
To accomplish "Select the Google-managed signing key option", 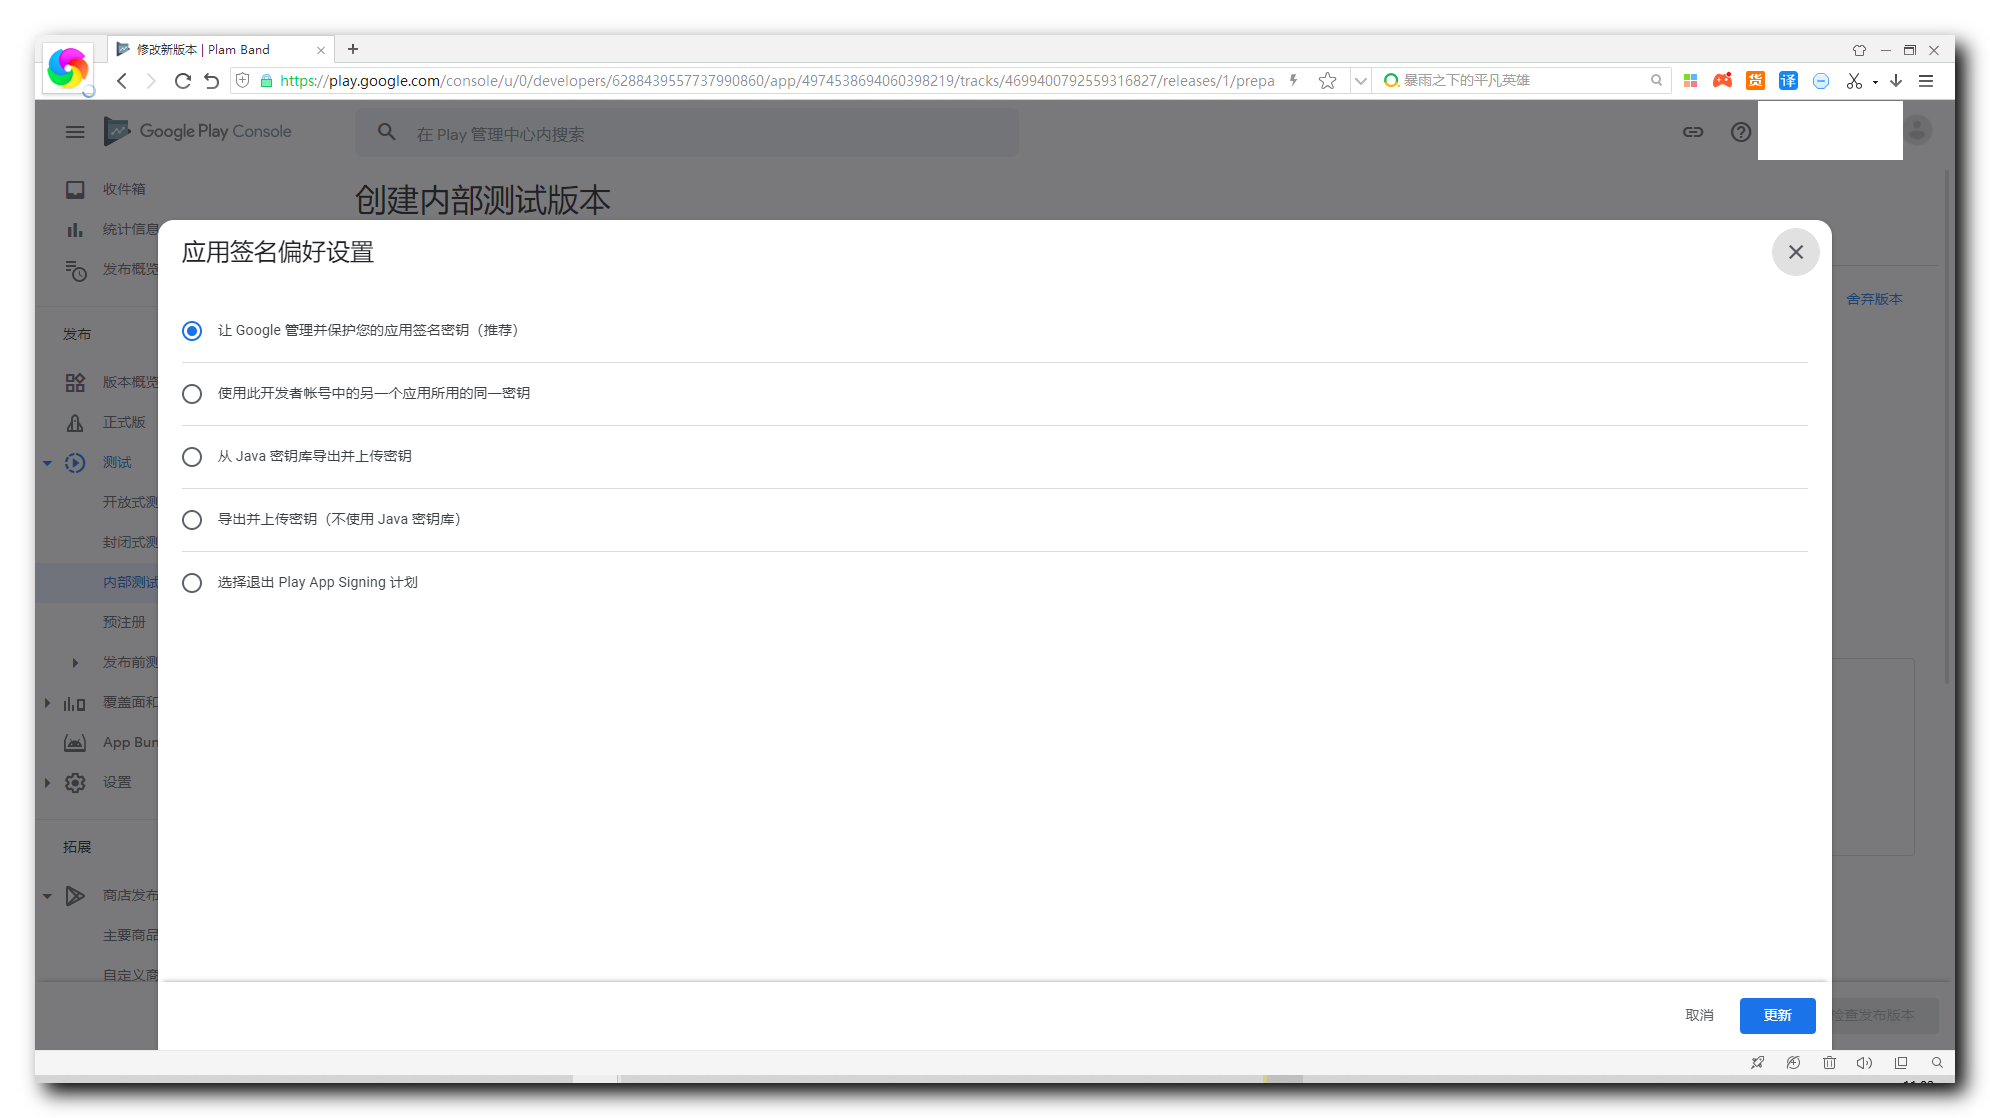I will 192,331.
